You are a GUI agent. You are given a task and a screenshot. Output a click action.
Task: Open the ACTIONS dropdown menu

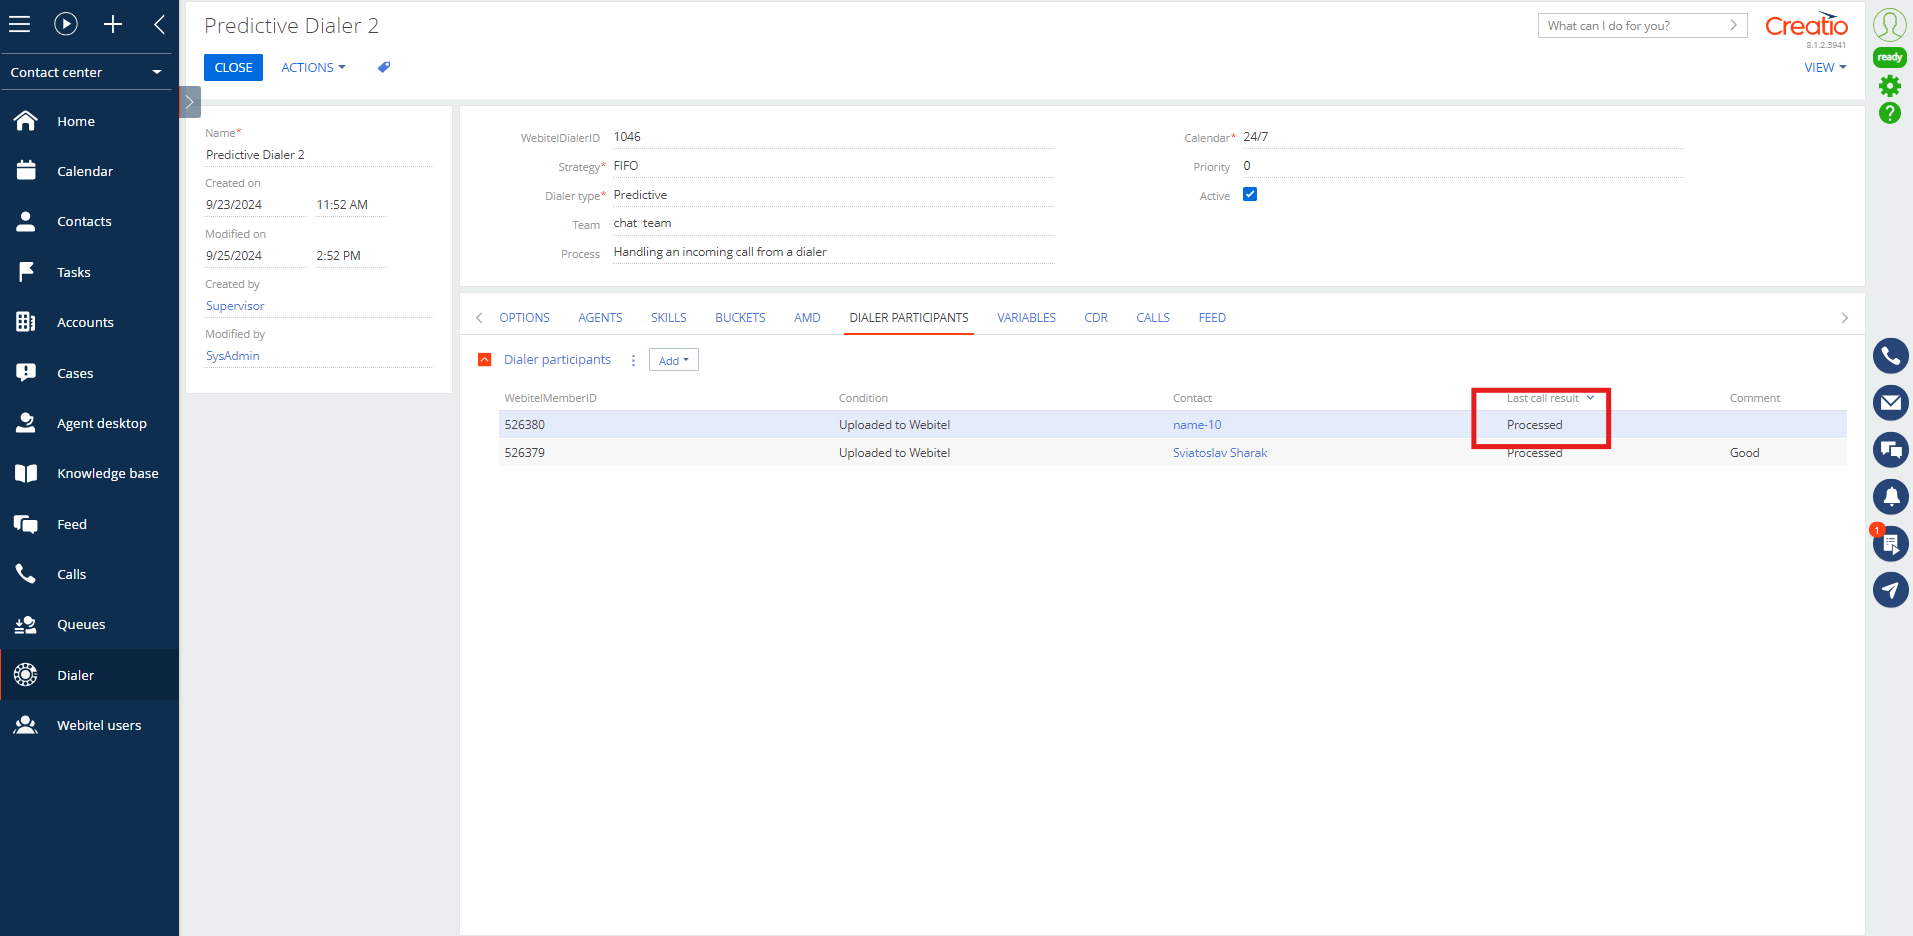coord(313,67)
